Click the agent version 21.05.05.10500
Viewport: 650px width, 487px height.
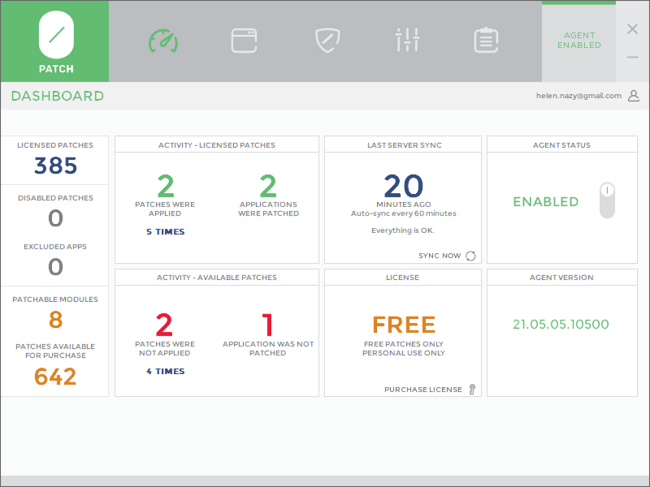coord(561,324)
